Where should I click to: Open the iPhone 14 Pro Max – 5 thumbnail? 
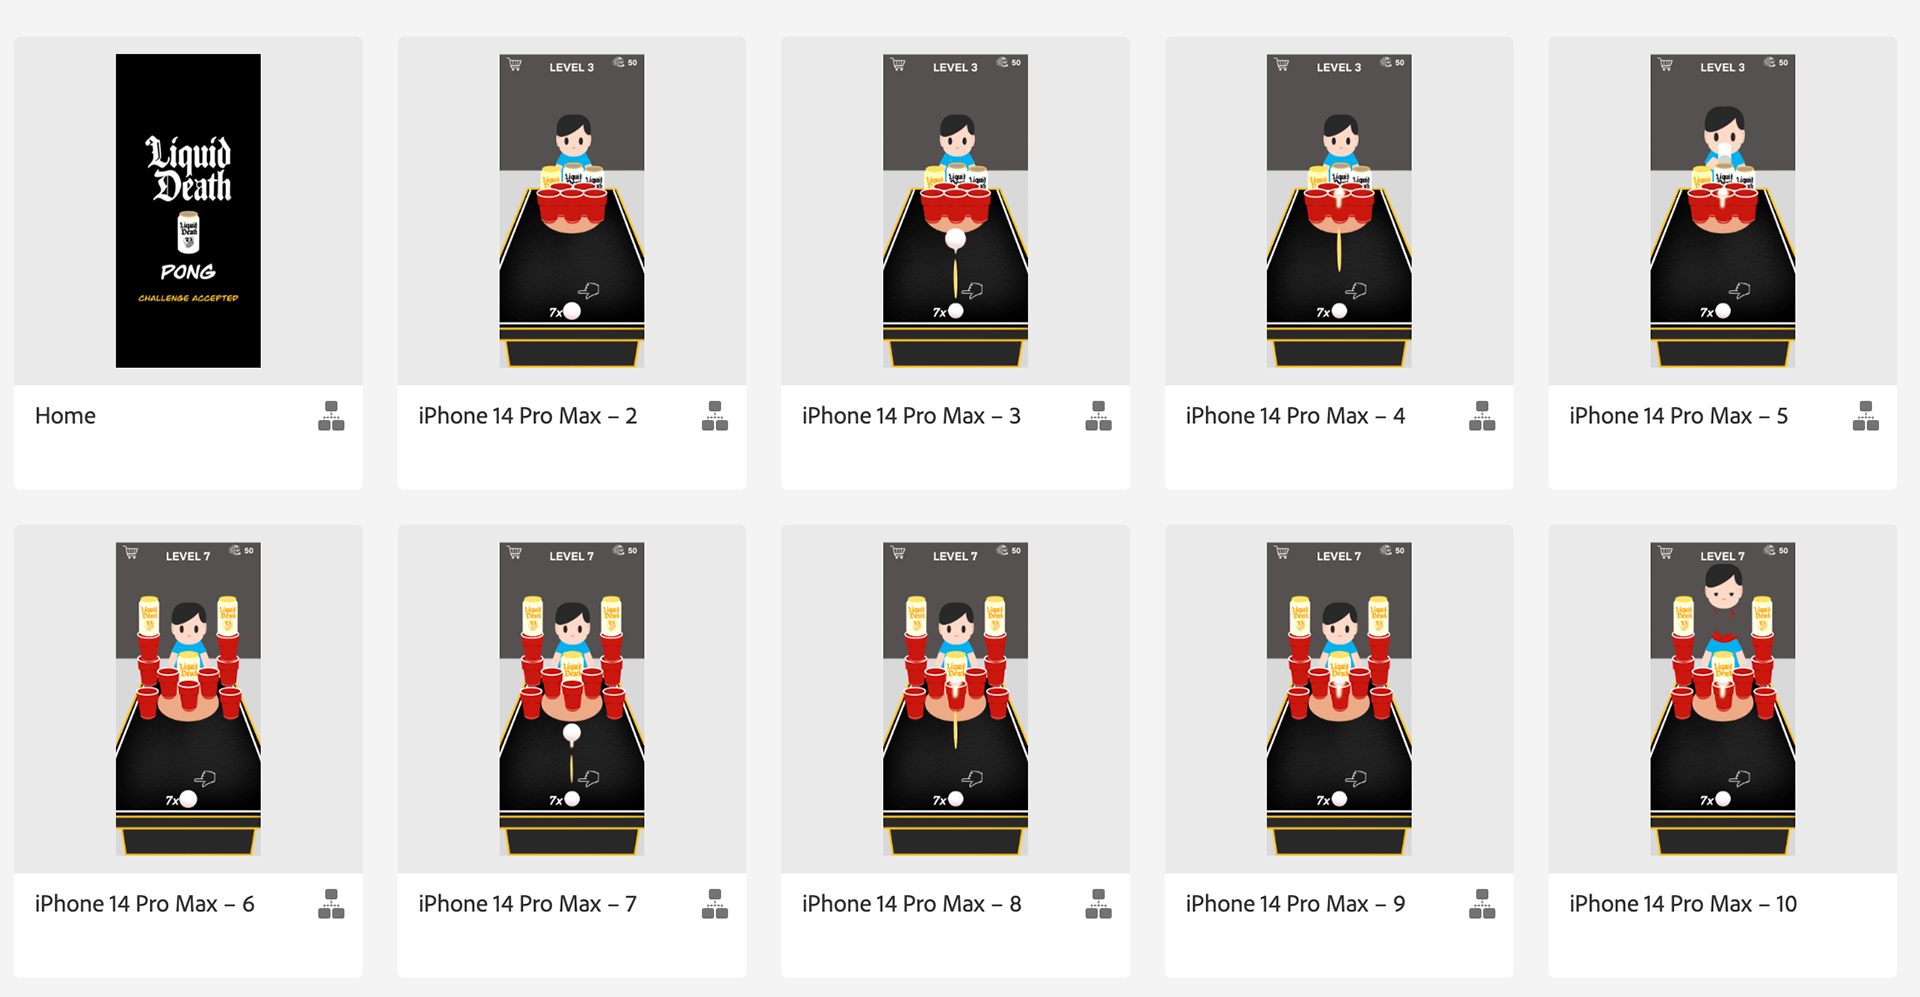[1723, 211]
